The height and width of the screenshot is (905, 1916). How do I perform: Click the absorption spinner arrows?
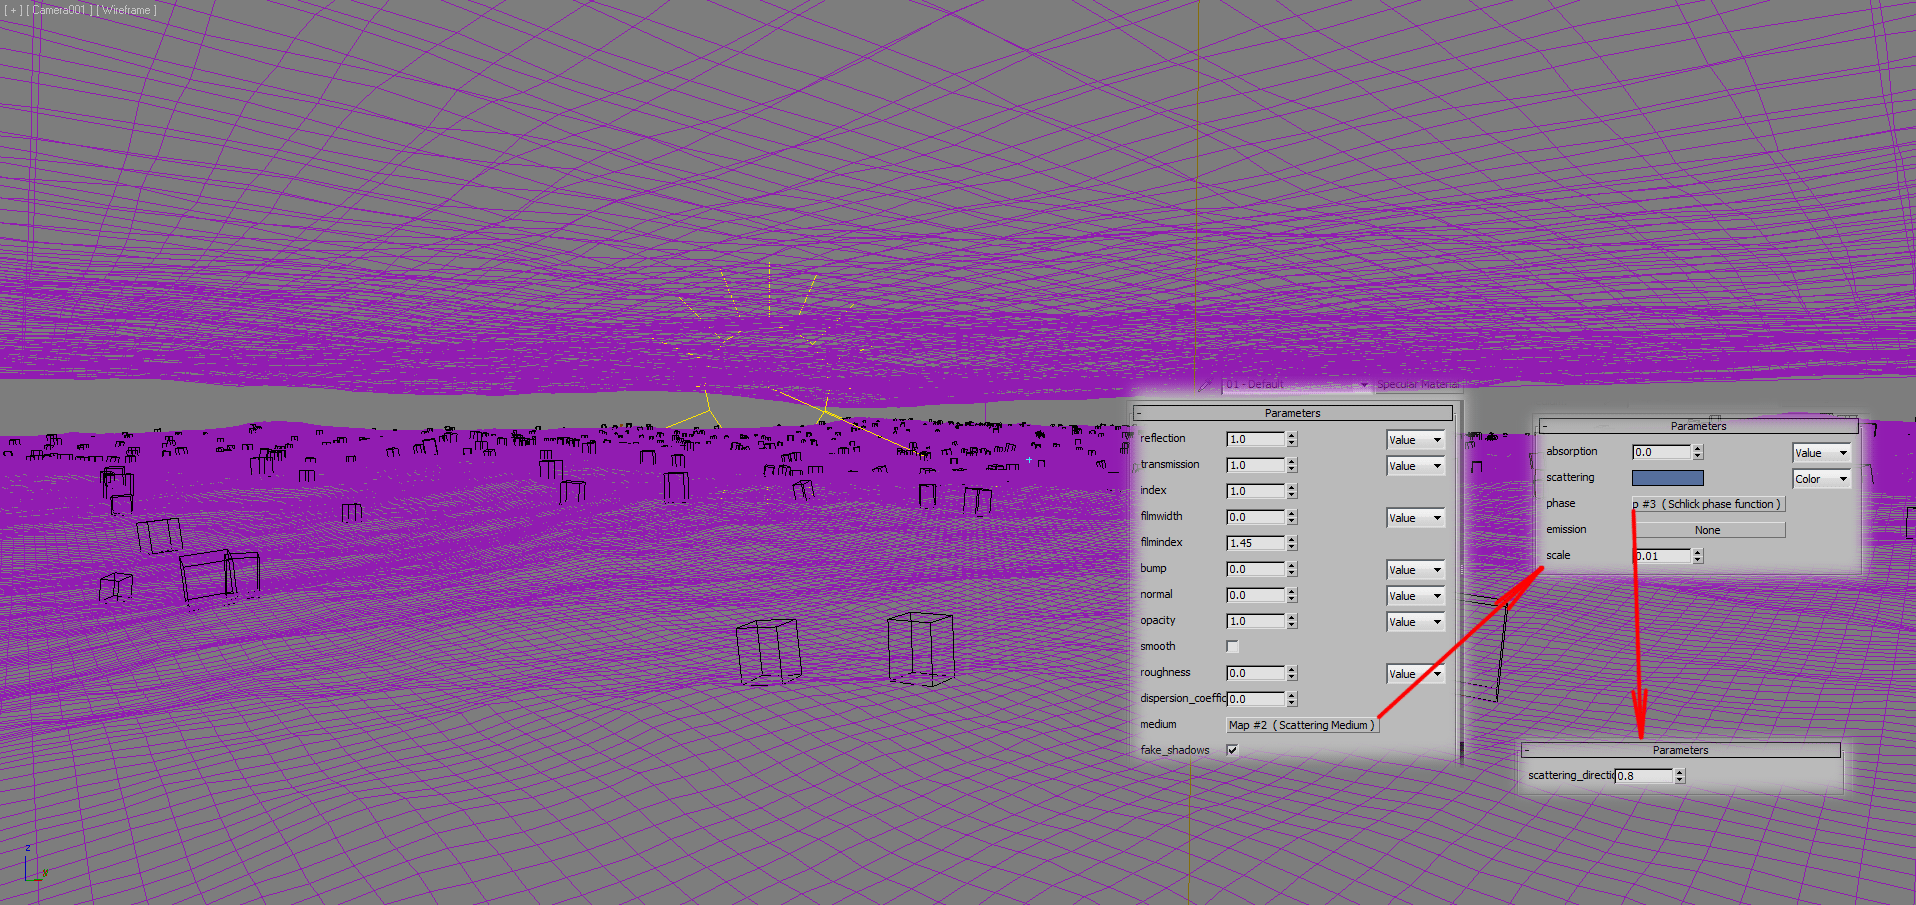(1698, 452)
